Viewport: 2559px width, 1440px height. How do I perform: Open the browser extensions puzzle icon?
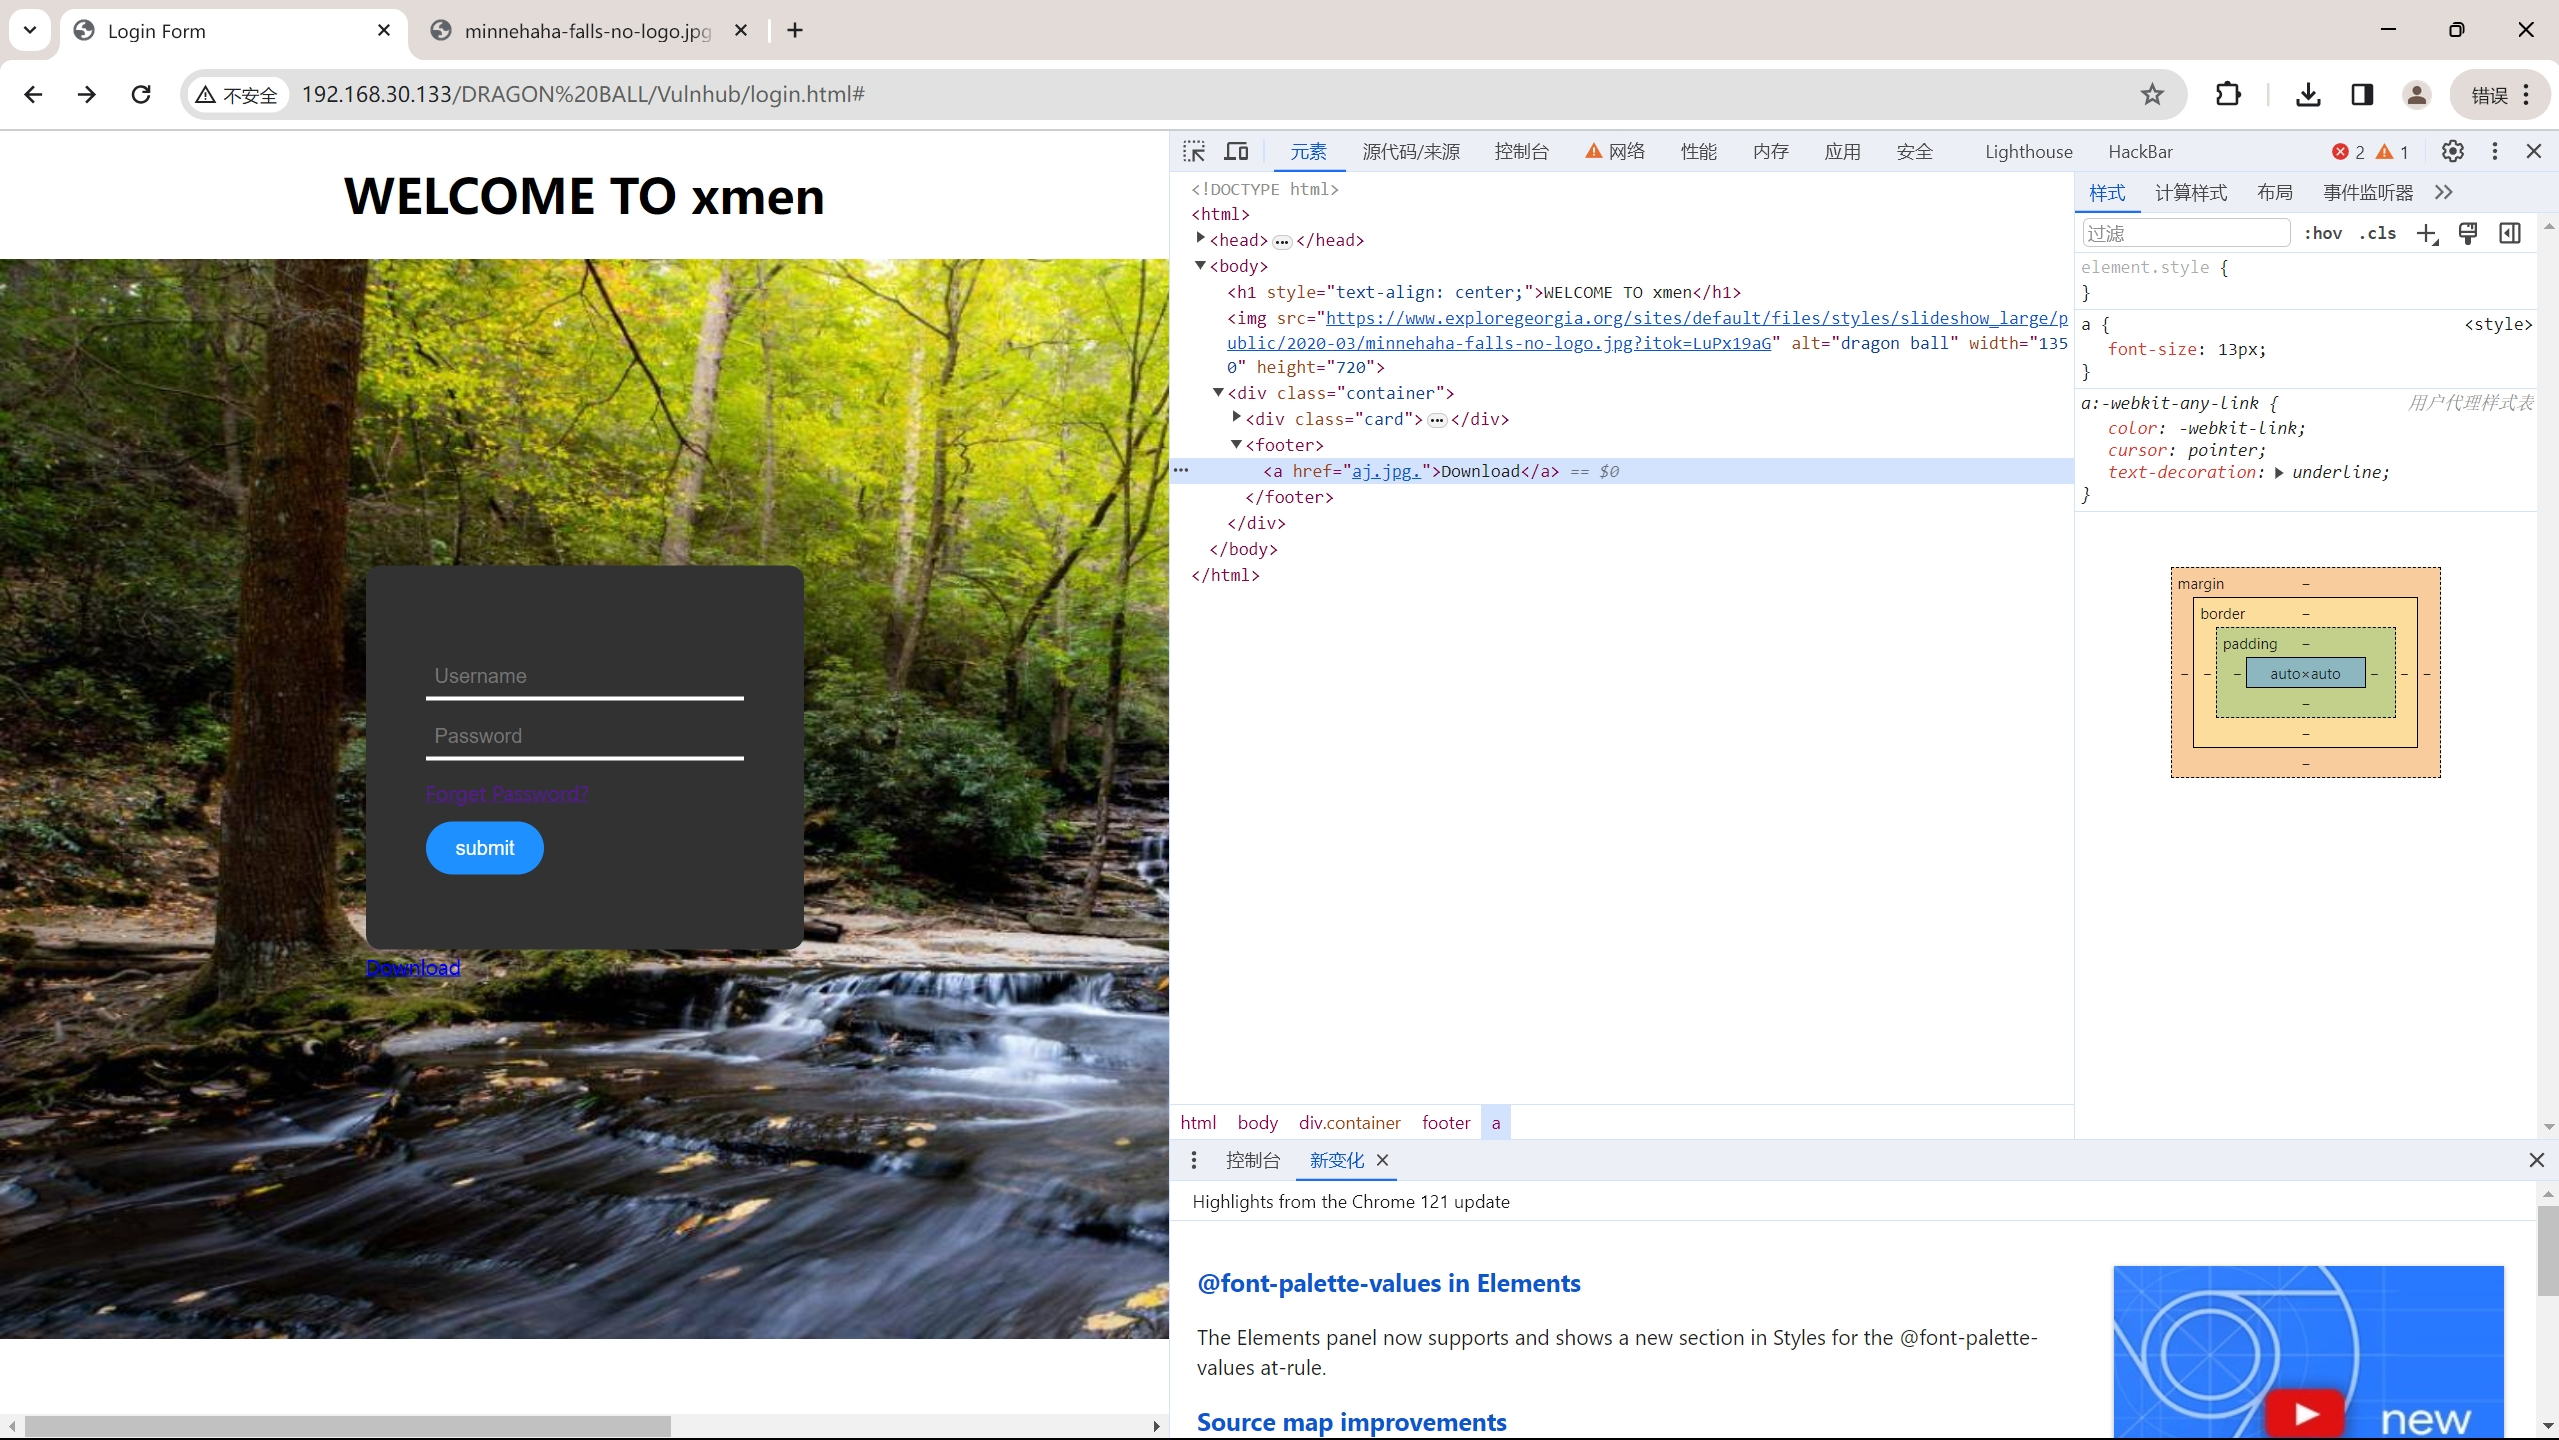(2228, 94)
